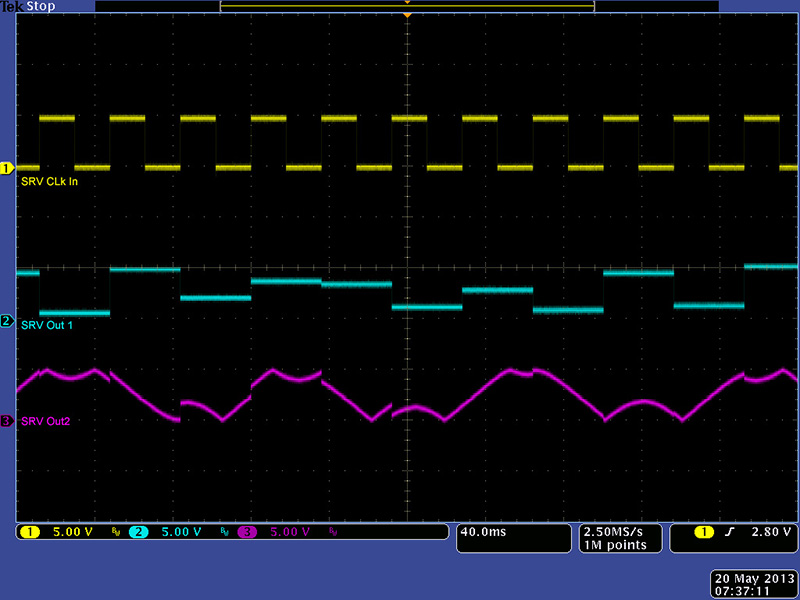The width and height of the screenshot is (800, 600).
Task: Click the waveform record overview bar
Action: (x=407, y=6)
